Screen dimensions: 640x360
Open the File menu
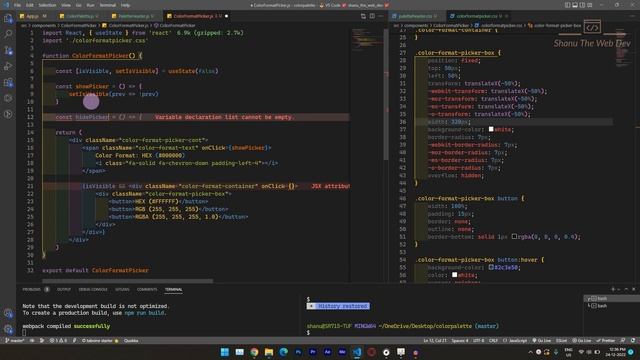17,5
